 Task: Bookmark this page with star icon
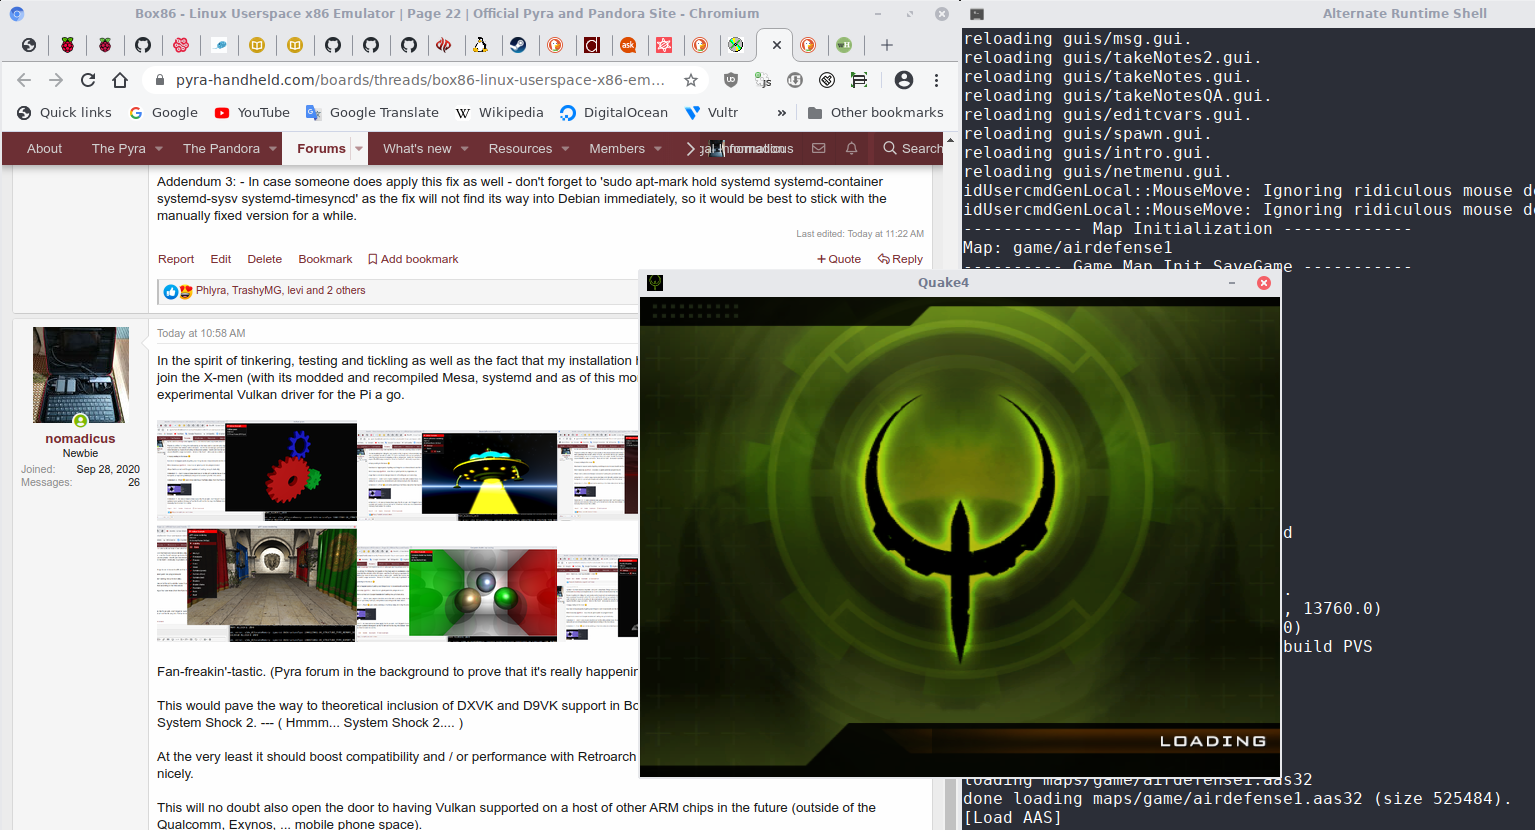(691, 80)
